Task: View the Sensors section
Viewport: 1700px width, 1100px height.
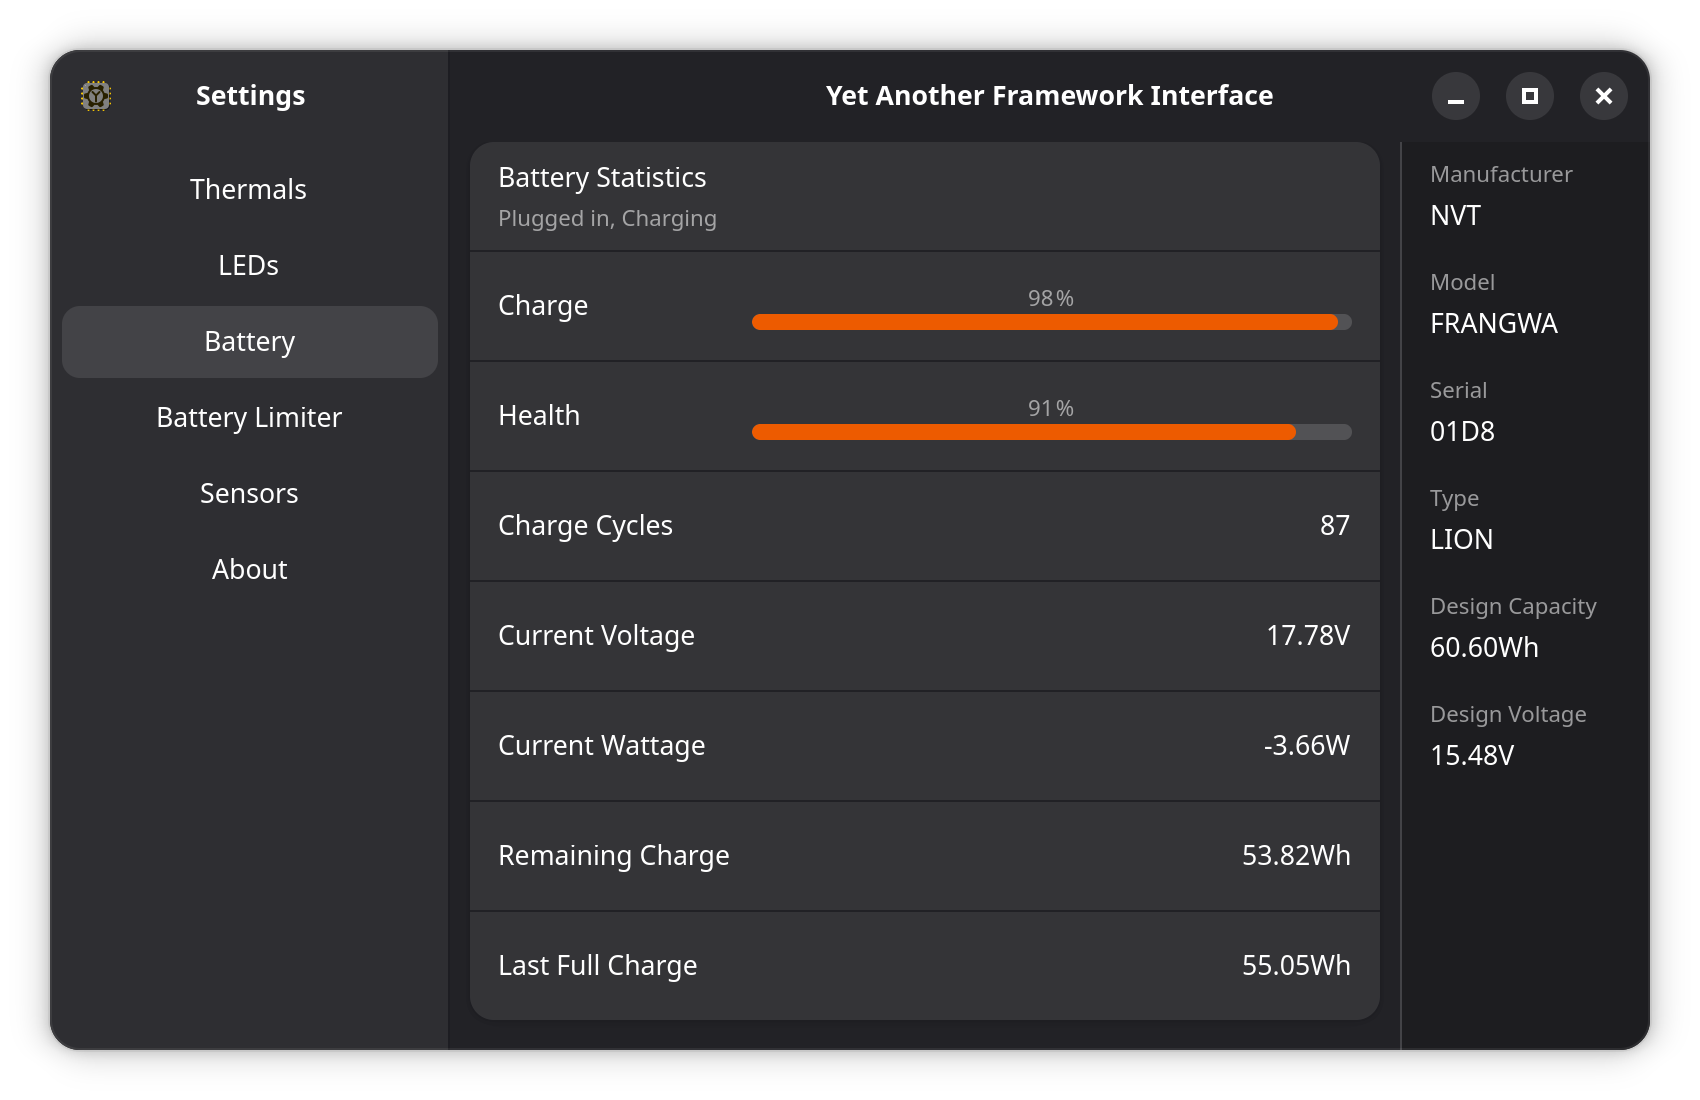Action: pyautogui.click(x=248, y=493)
